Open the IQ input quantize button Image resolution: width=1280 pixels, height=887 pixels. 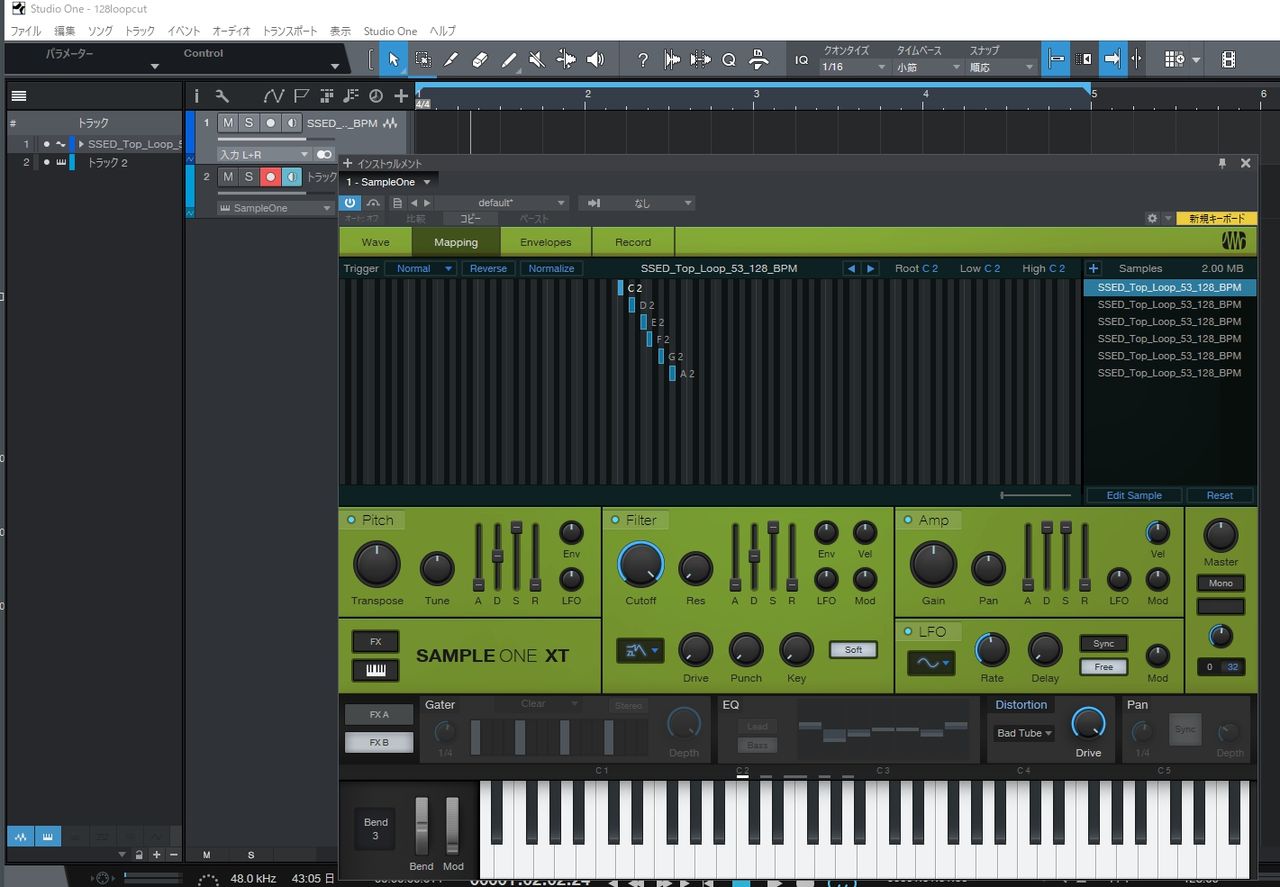pyautogui.click(x=801, y=60)
